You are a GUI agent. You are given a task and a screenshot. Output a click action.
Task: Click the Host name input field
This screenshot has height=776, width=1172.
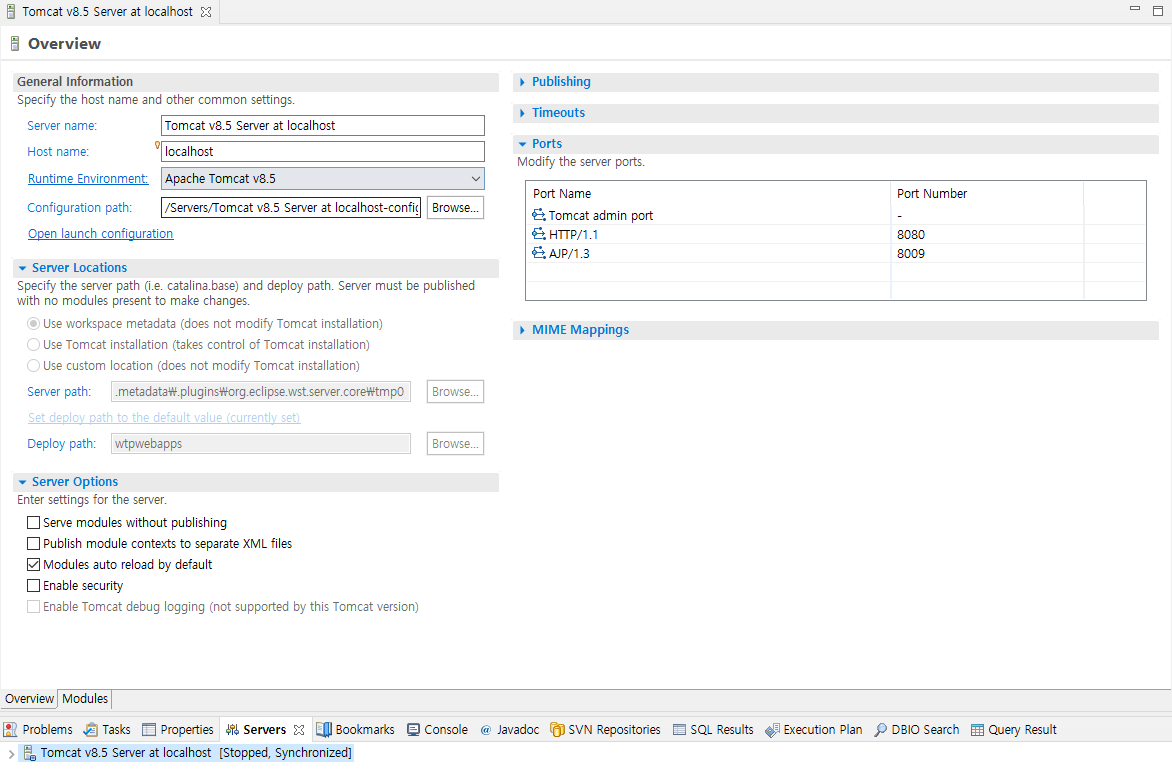click(x=323, y=152)
